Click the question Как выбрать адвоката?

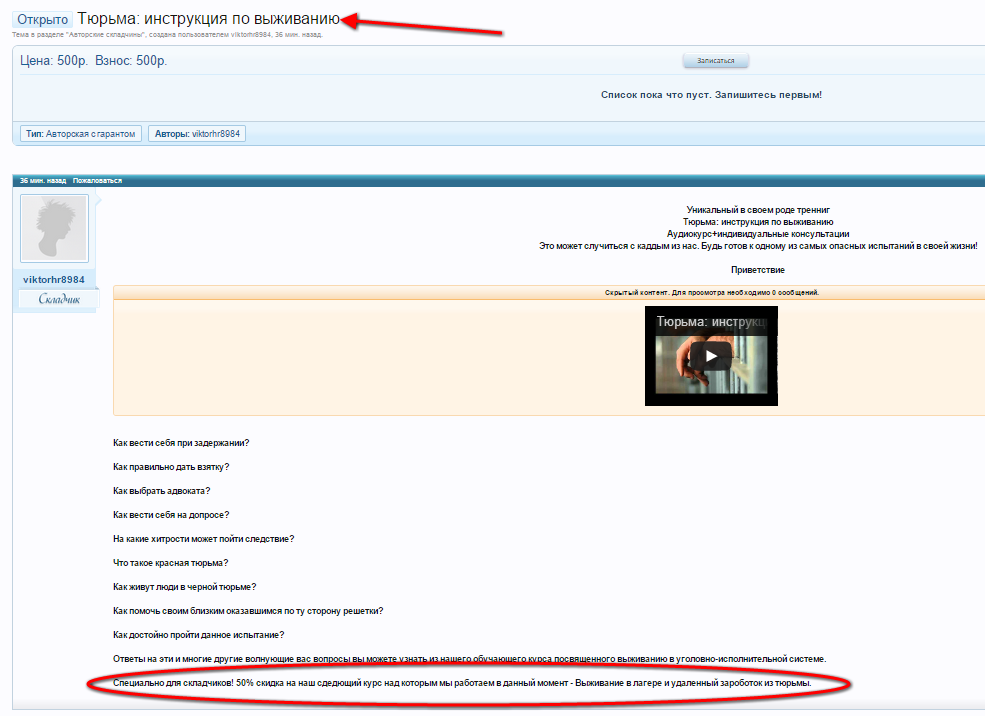tap(161, 491)
